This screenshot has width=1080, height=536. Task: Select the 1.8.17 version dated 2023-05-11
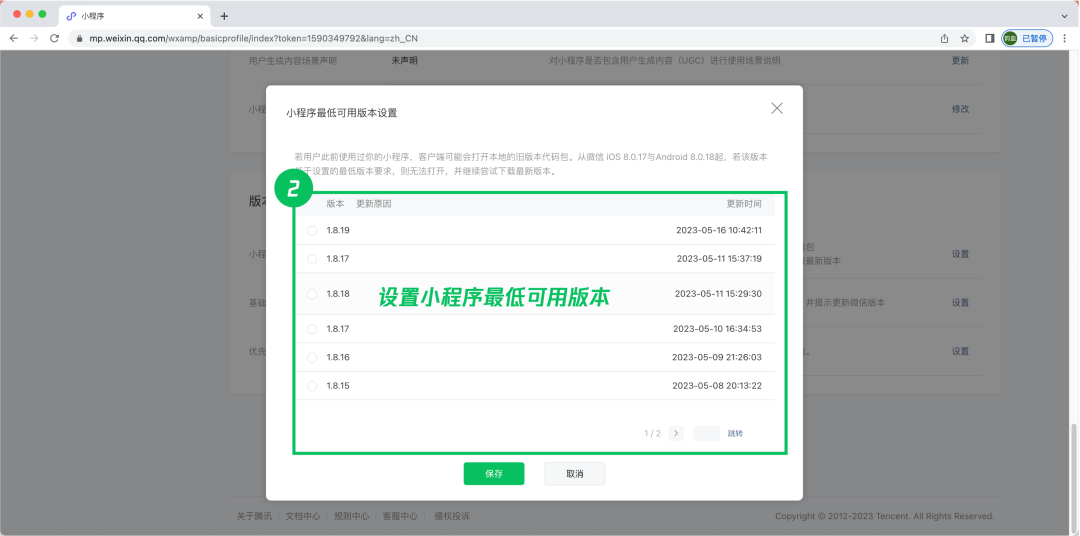312,259
